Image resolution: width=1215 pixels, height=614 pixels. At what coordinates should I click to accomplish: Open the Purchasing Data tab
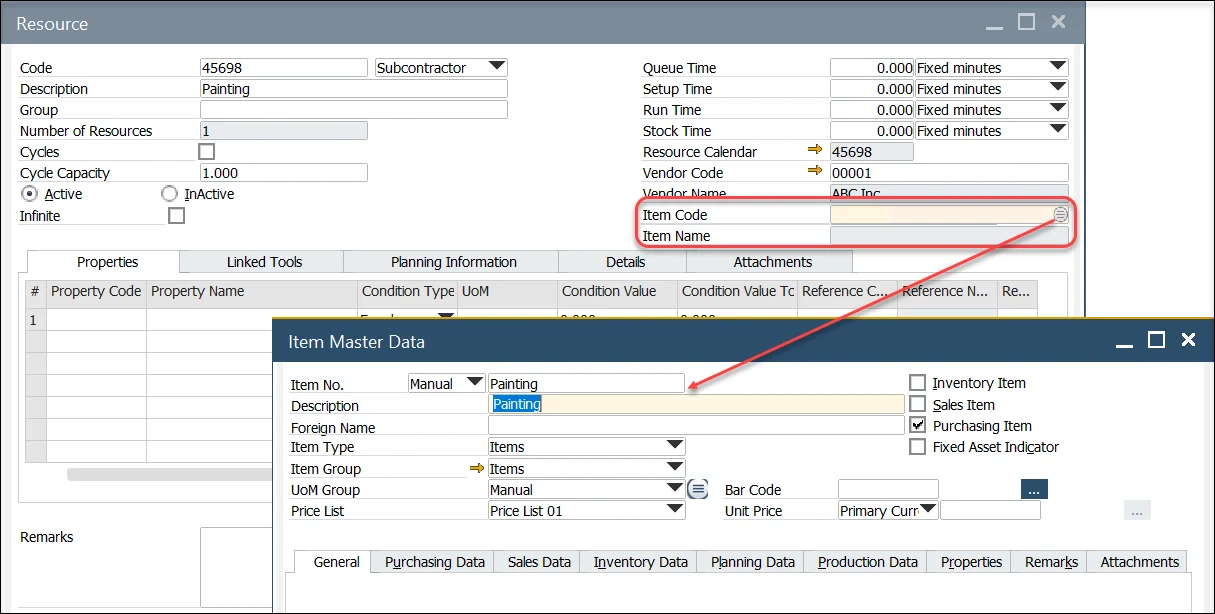[434, 562]
